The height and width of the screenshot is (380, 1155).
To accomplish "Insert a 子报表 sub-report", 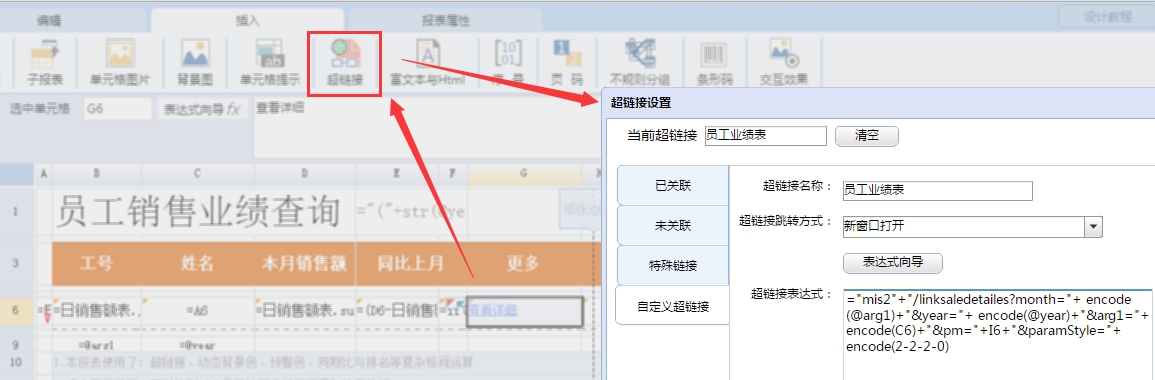I will 44,63.
